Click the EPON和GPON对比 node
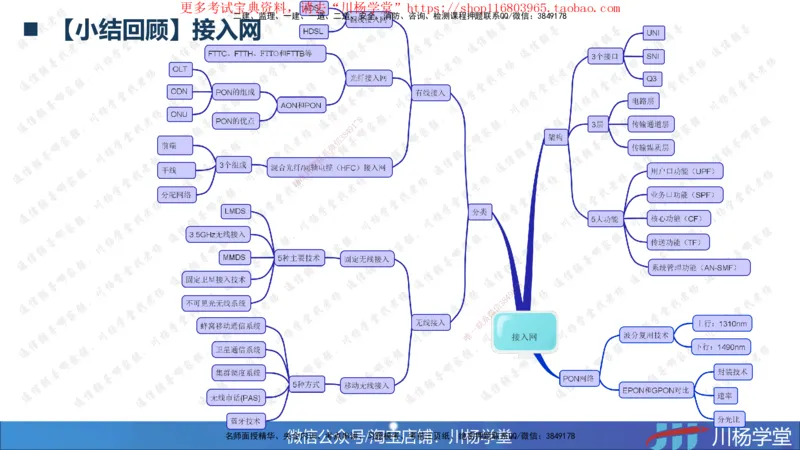Viewport: 800px width, 450px height. [655, 389]
